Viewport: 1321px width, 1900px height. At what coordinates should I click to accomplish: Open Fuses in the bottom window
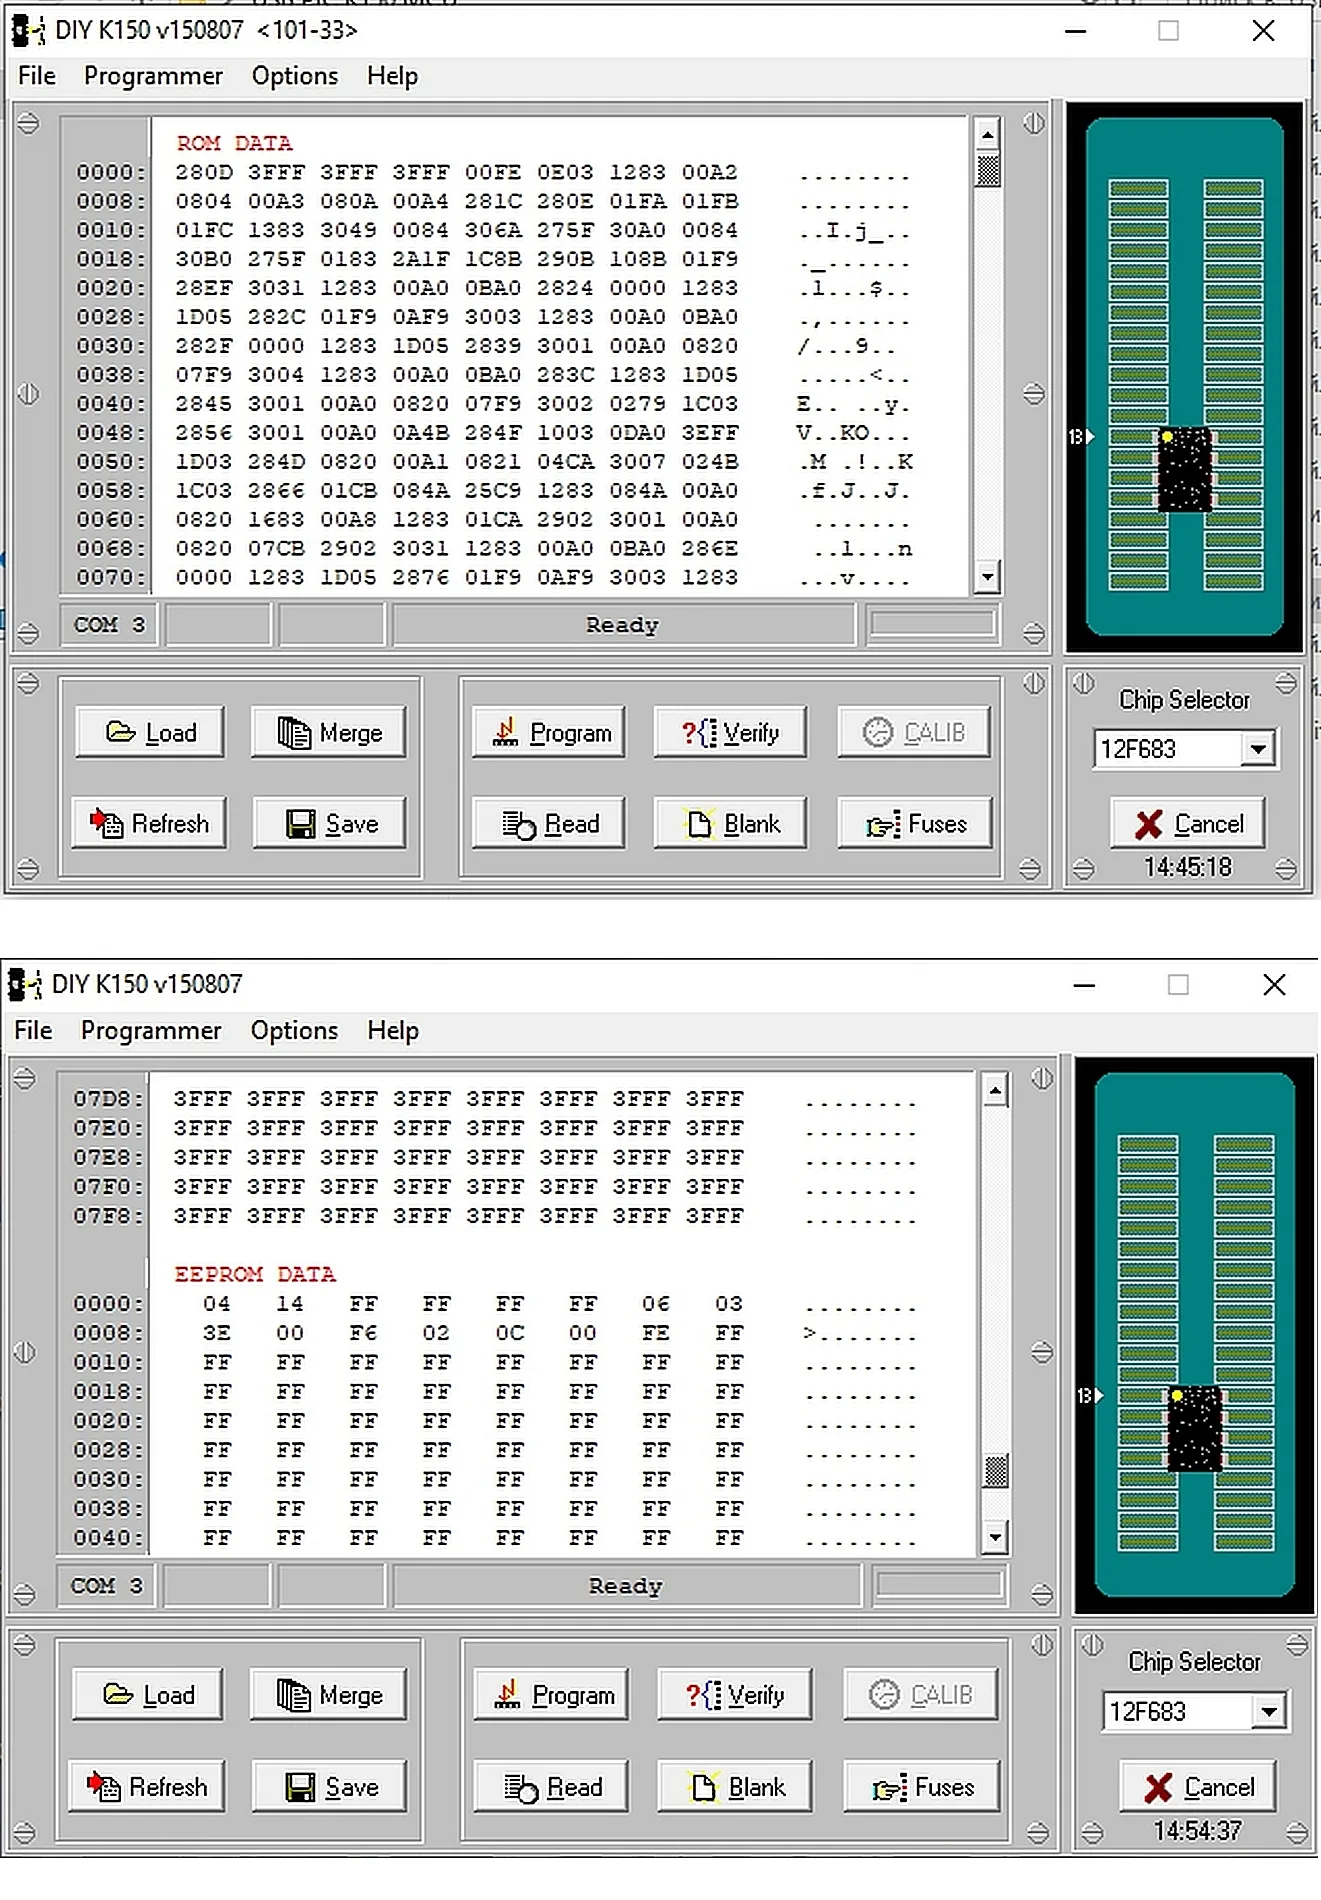coord(922,1787)
